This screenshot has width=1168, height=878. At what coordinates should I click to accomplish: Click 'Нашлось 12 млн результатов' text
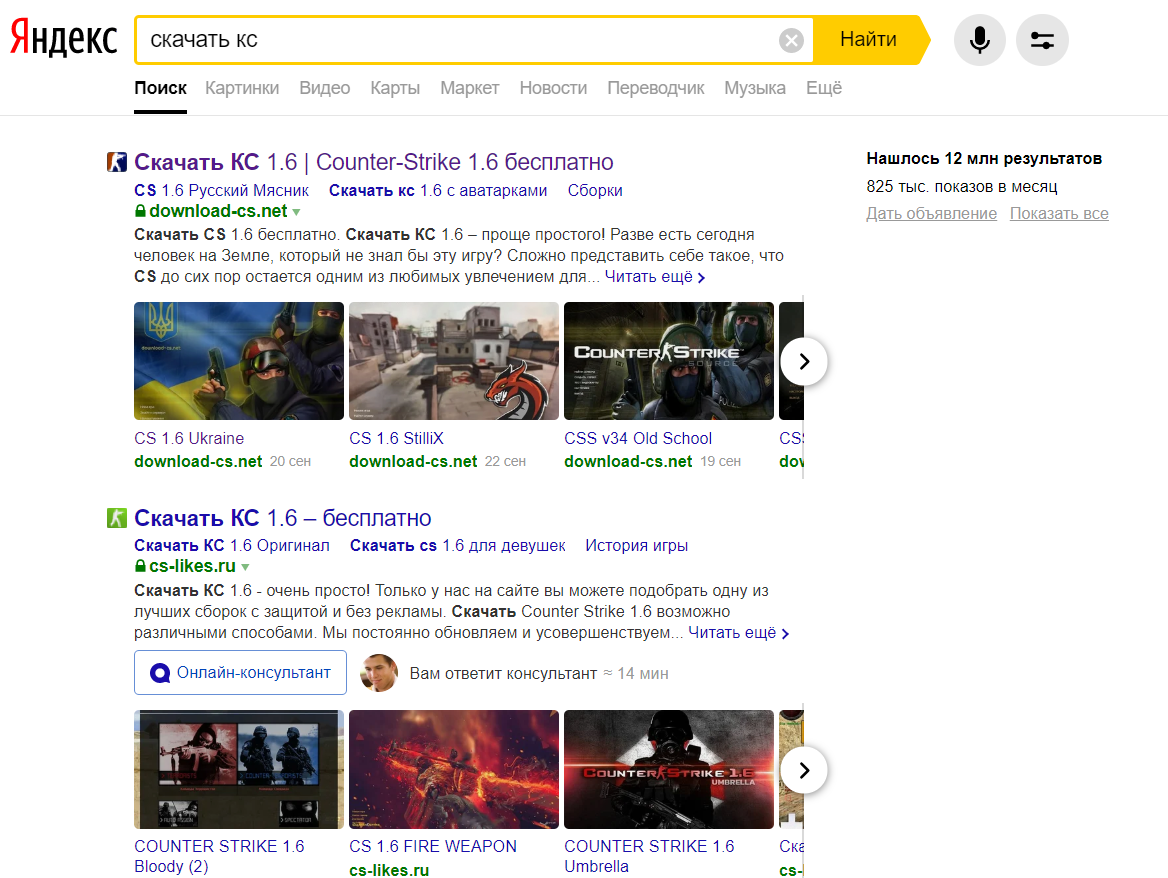point(984,159)
